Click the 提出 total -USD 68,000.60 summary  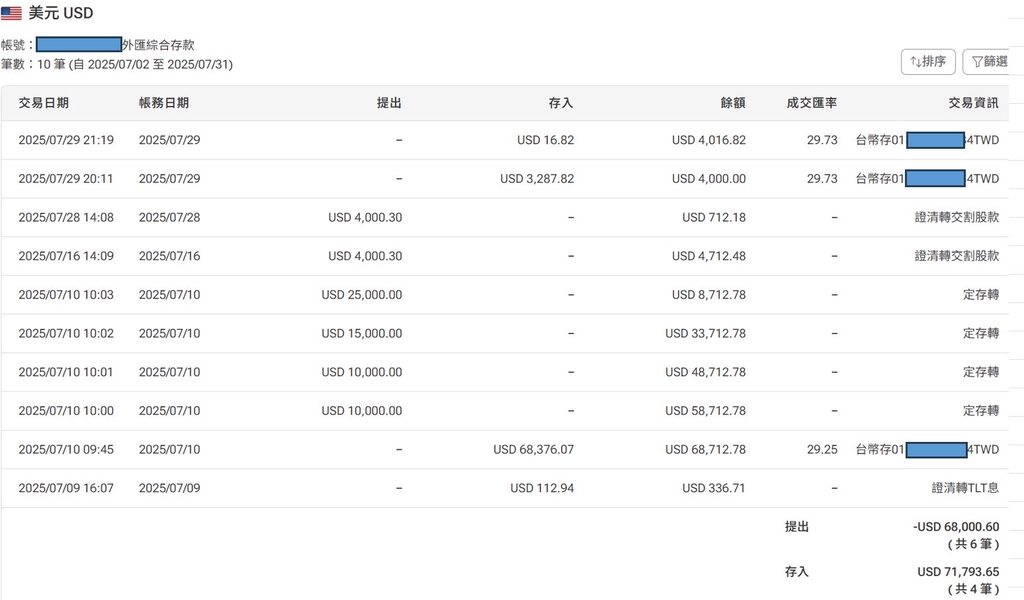pyautogui.click(x=957, y=527)
